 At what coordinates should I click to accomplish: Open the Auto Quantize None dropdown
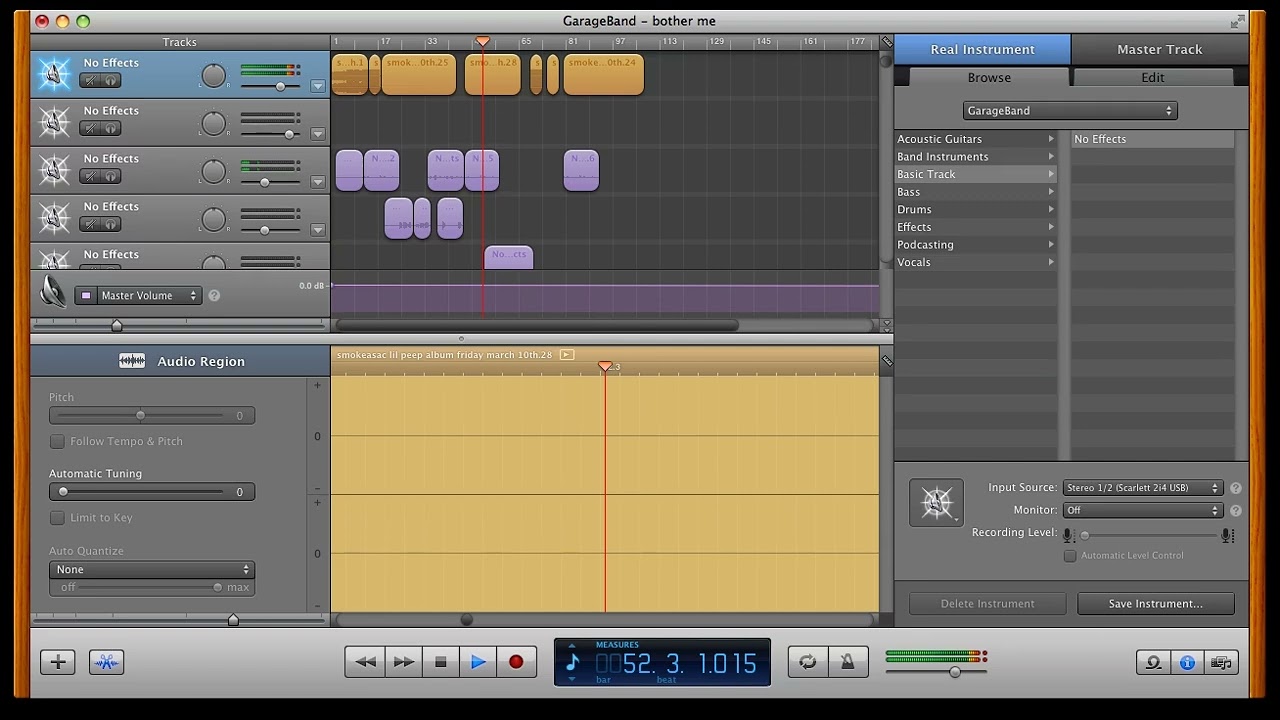pyautogui.click(x=152, y=570)
